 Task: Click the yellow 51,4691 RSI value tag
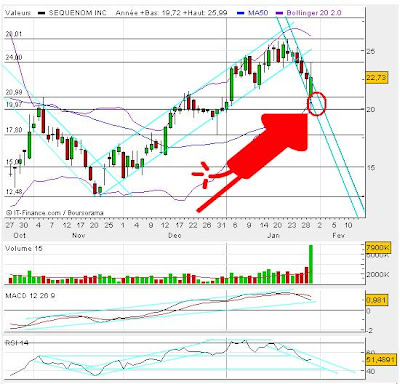coord(380,360)
